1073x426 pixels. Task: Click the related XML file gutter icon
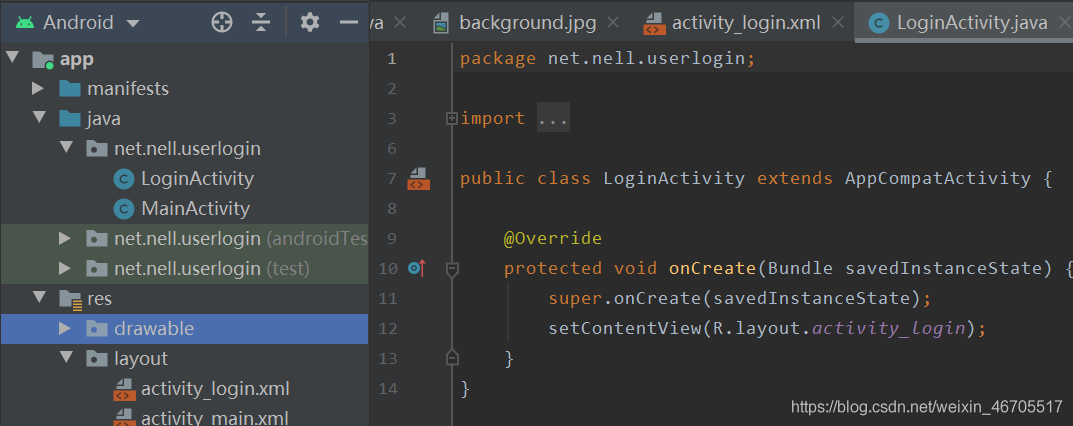[419, 178]
